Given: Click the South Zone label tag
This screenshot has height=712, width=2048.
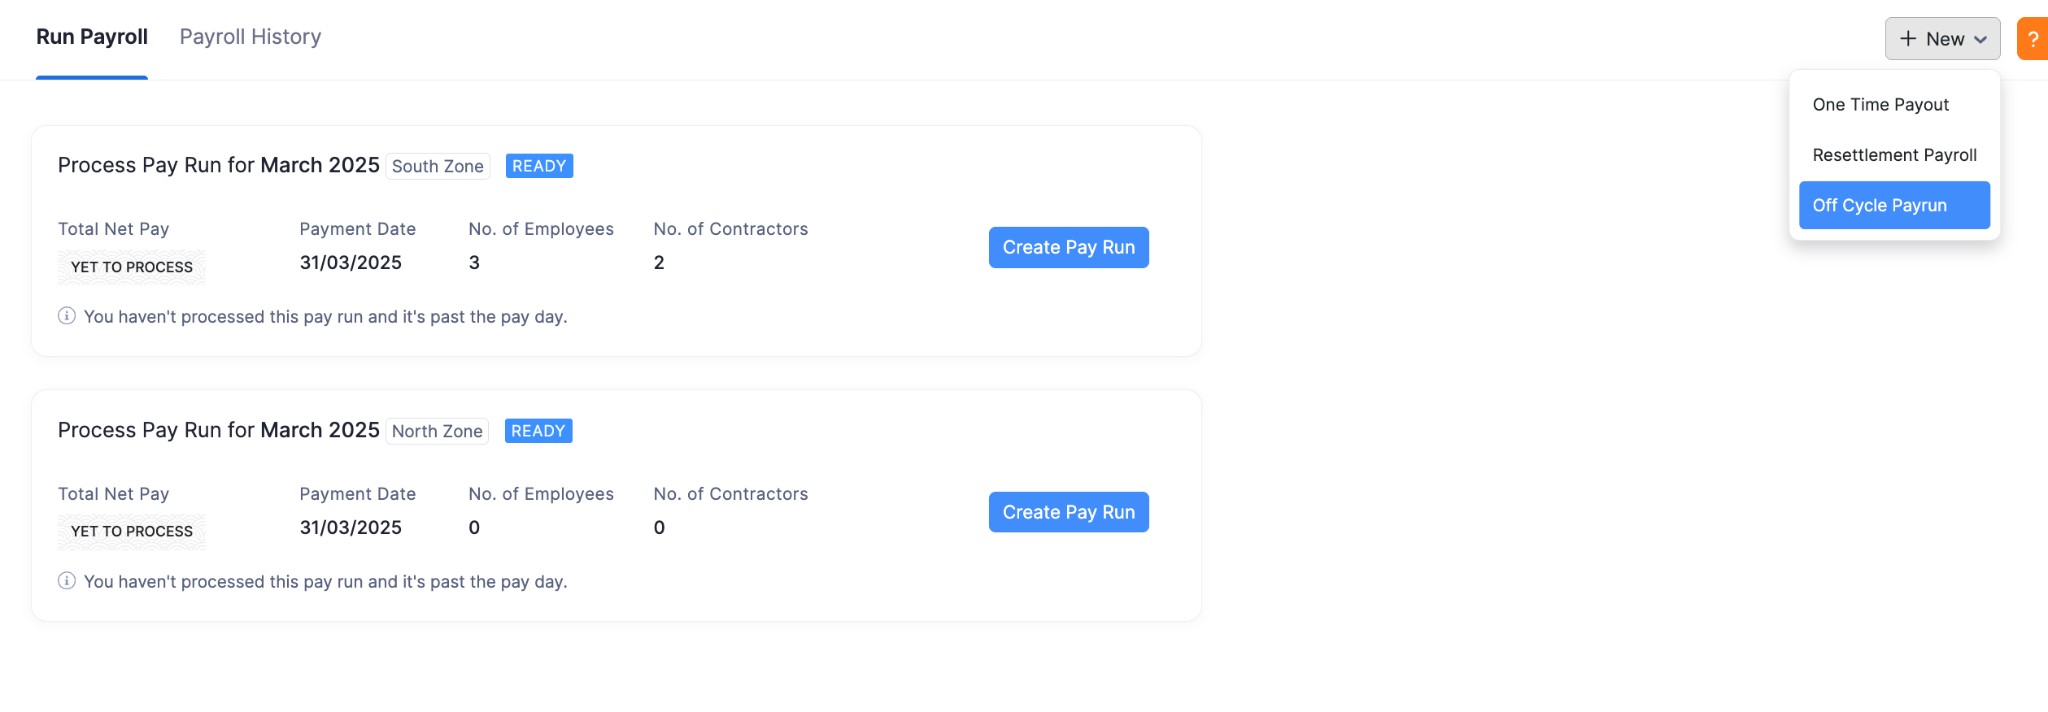Looking at the screenshot, I should pos(437,166).
